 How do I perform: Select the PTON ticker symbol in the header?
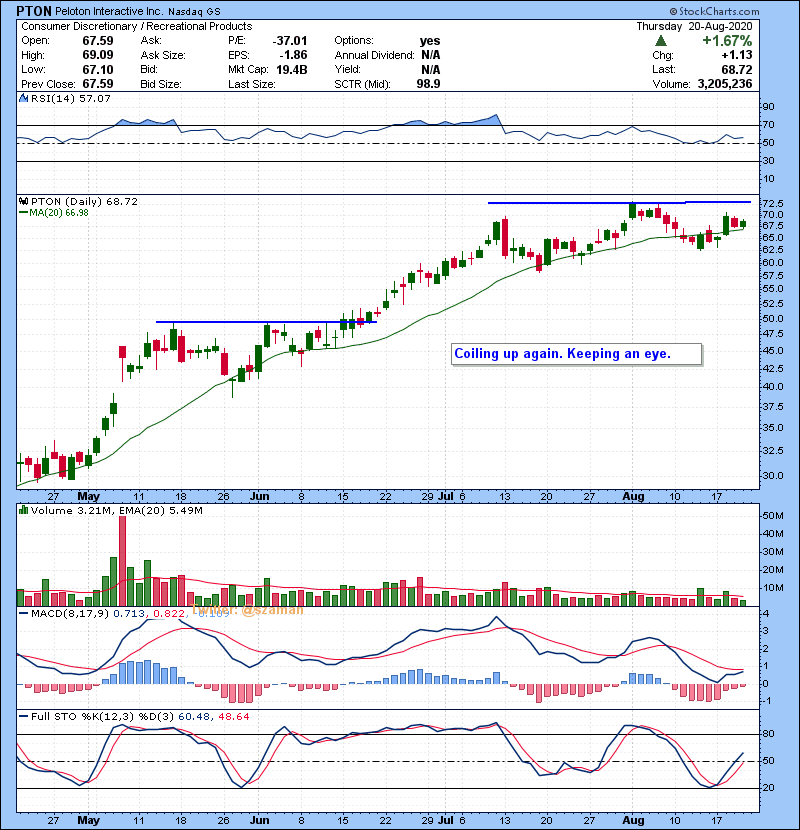(x=34, y=11)
